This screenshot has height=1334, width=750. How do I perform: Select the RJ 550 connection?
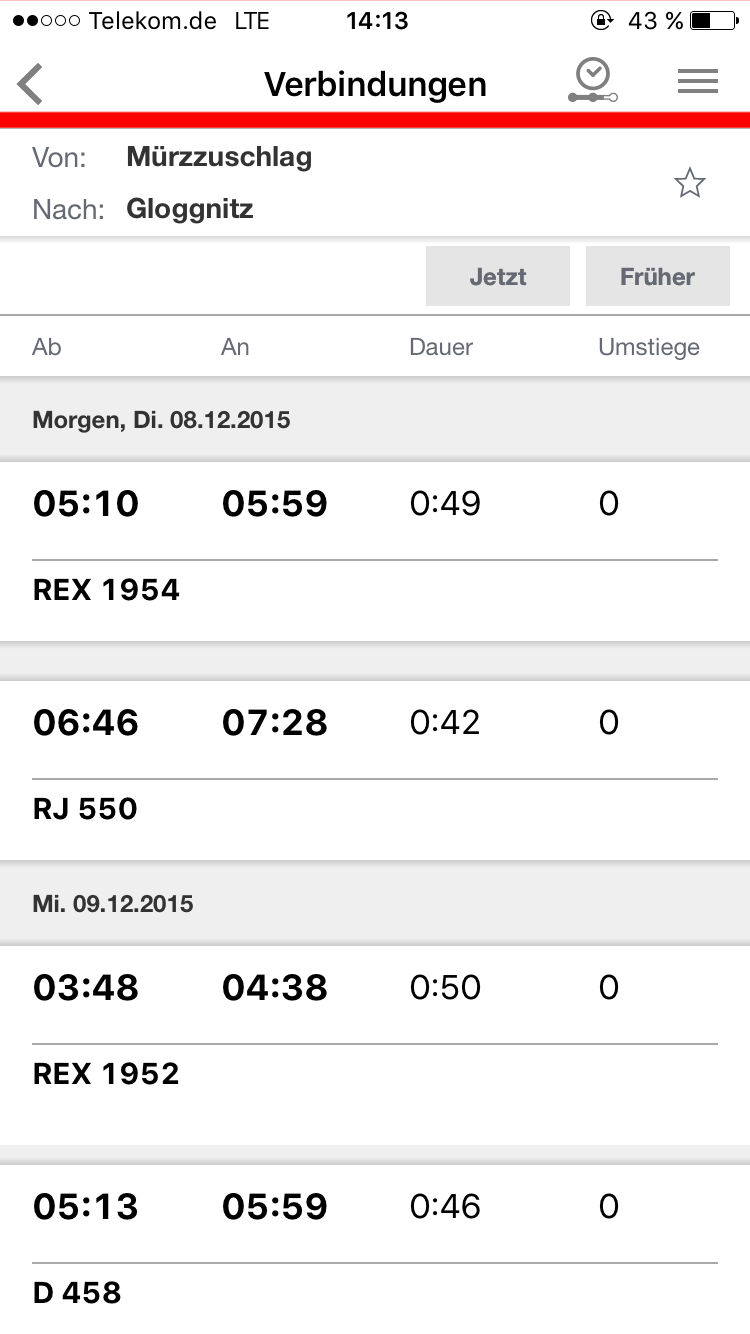click(374, 770)
